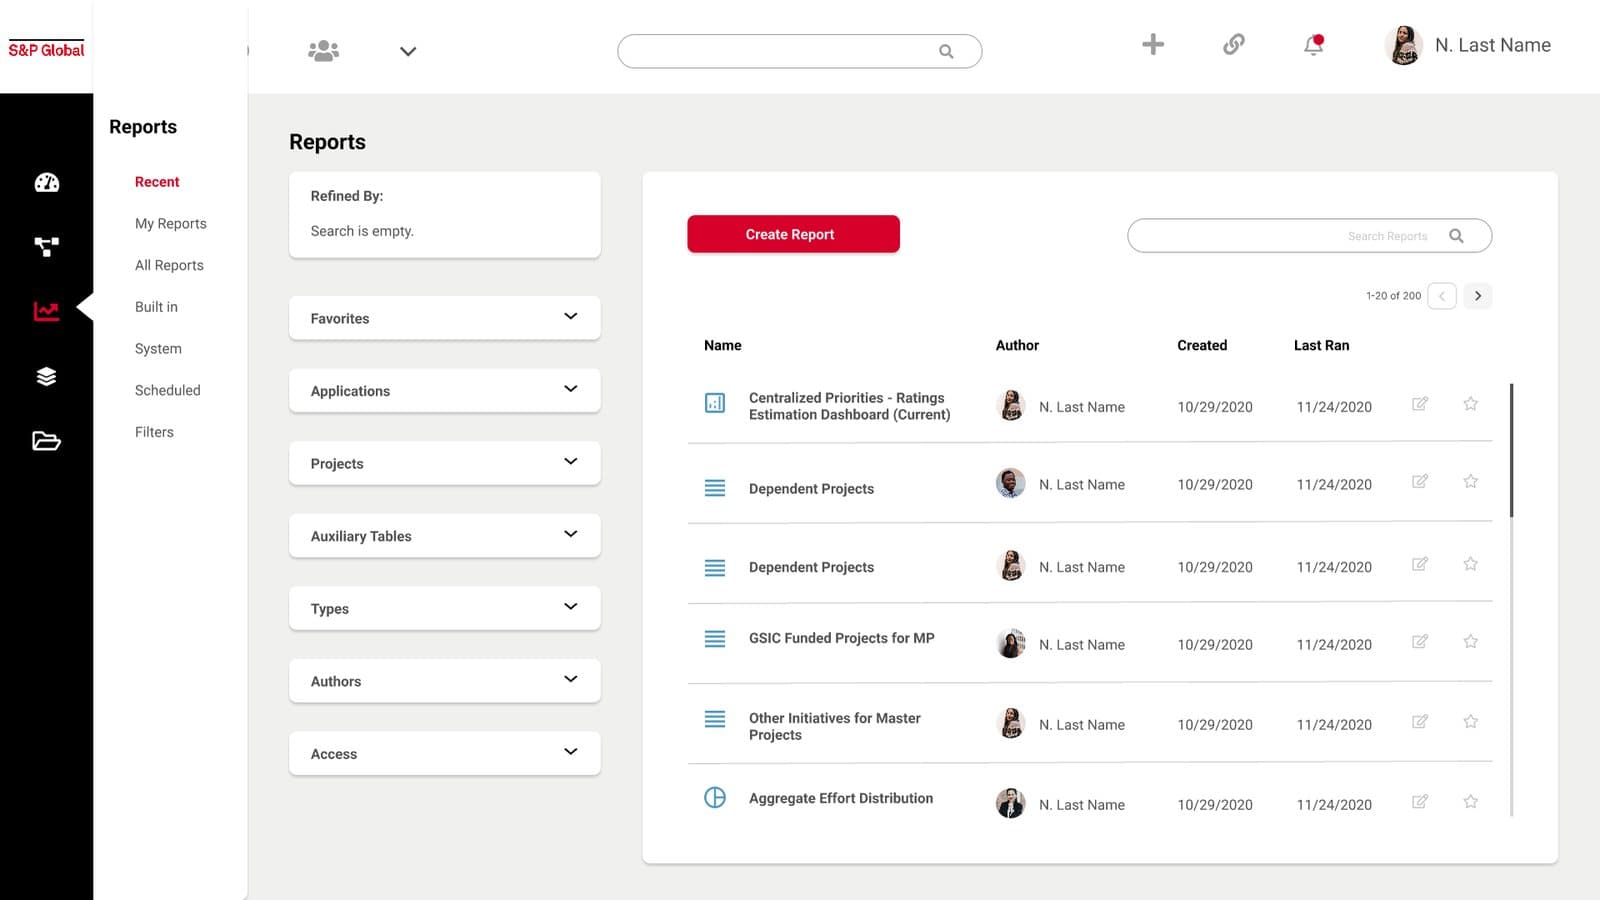Viewport: 1600px width, 900px height.
Task: Expand the Favorites filter
Action: pos(445,318)
